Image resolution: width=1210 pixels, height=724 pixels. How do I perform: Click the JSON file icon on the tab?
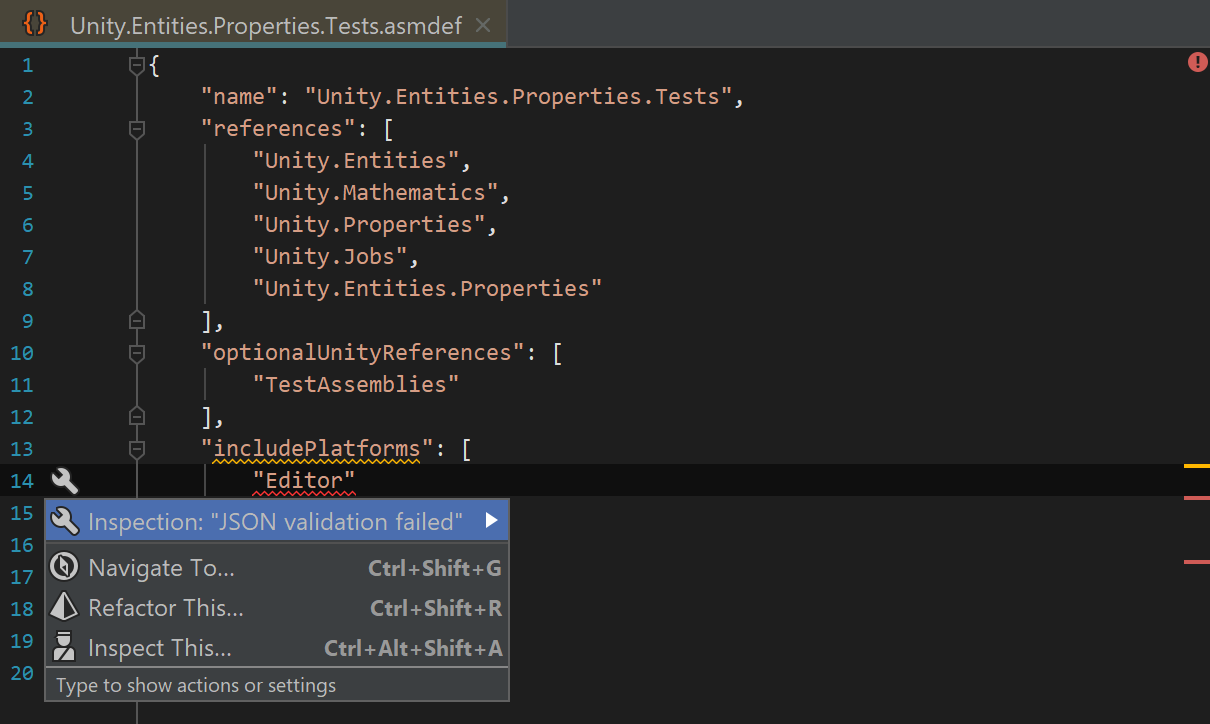[x=35, y=24]
